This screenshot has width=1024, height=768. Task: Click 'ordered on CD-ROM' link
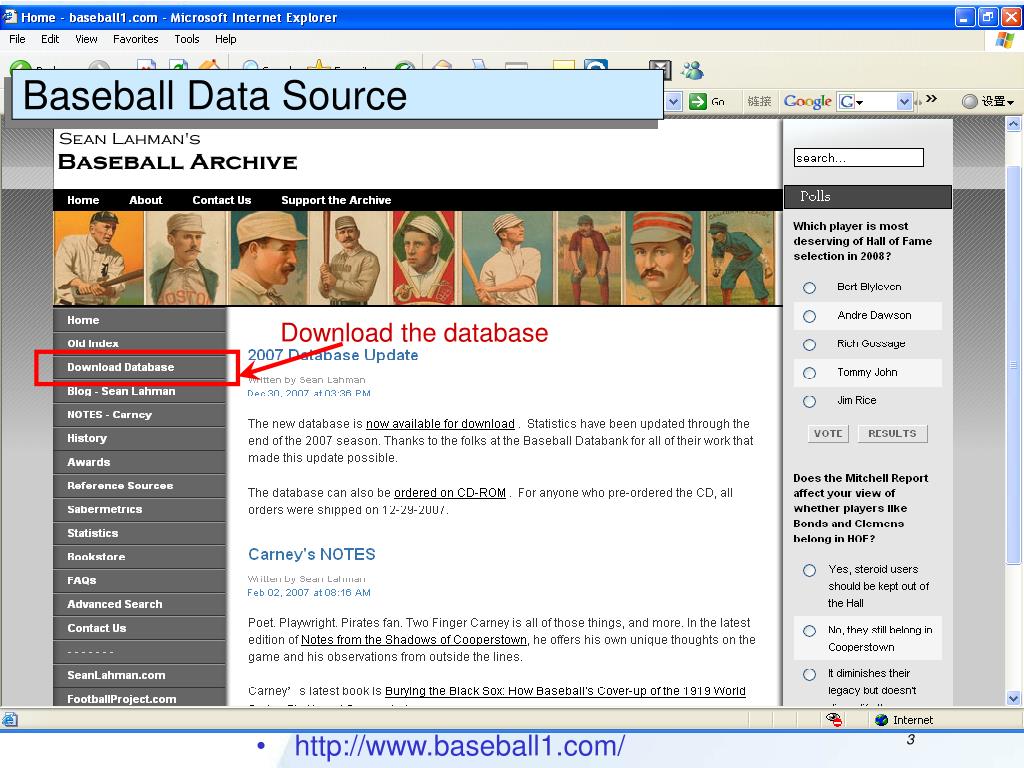(x=450, y=493)
